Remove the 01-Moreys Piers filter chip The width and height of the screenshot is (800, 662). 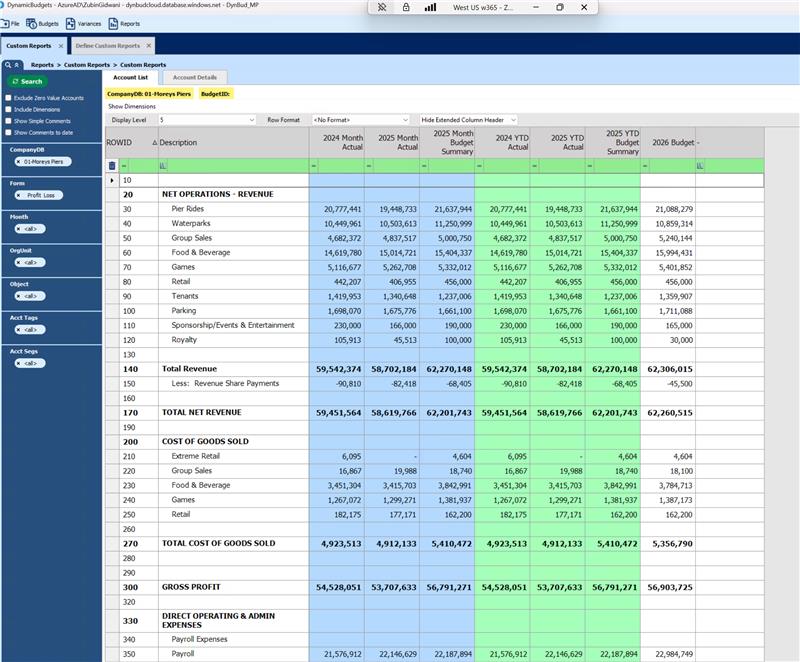(x=19, y=162)
